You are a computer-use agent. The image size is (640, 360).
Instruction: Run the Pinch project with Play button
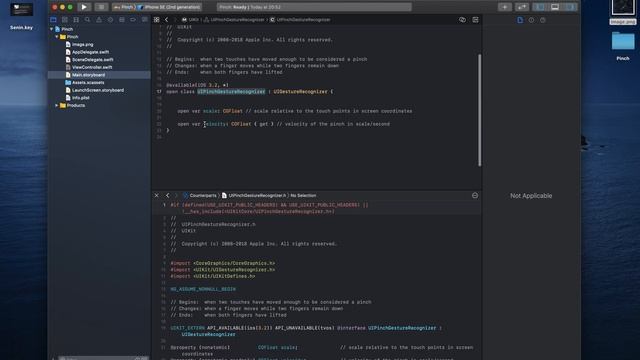coord(84,7)
